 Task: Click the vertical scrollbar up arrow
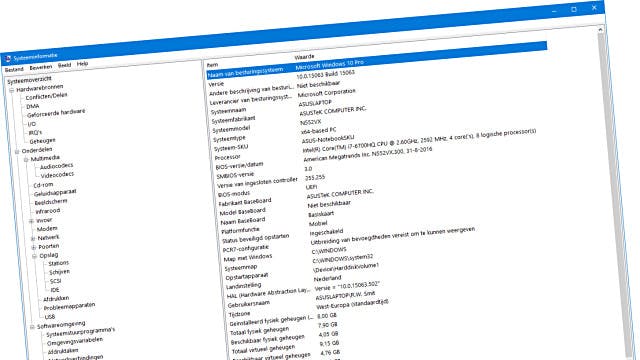click(600, 29)
